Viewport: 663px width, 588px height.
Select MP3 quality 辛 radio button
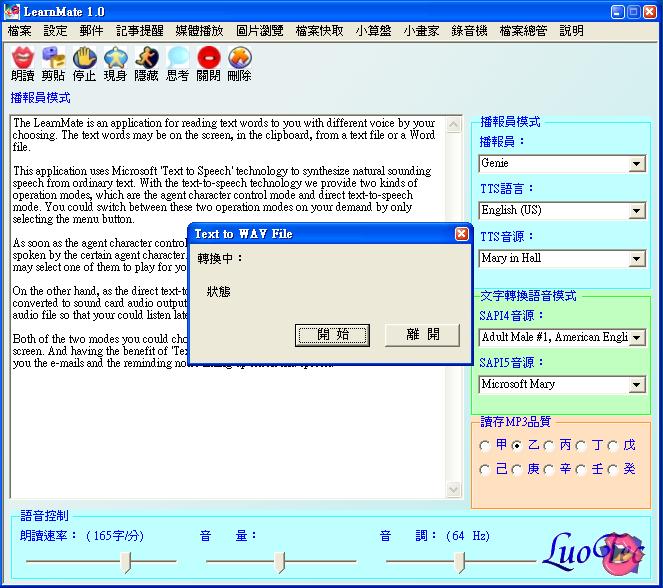pos(549,470)
